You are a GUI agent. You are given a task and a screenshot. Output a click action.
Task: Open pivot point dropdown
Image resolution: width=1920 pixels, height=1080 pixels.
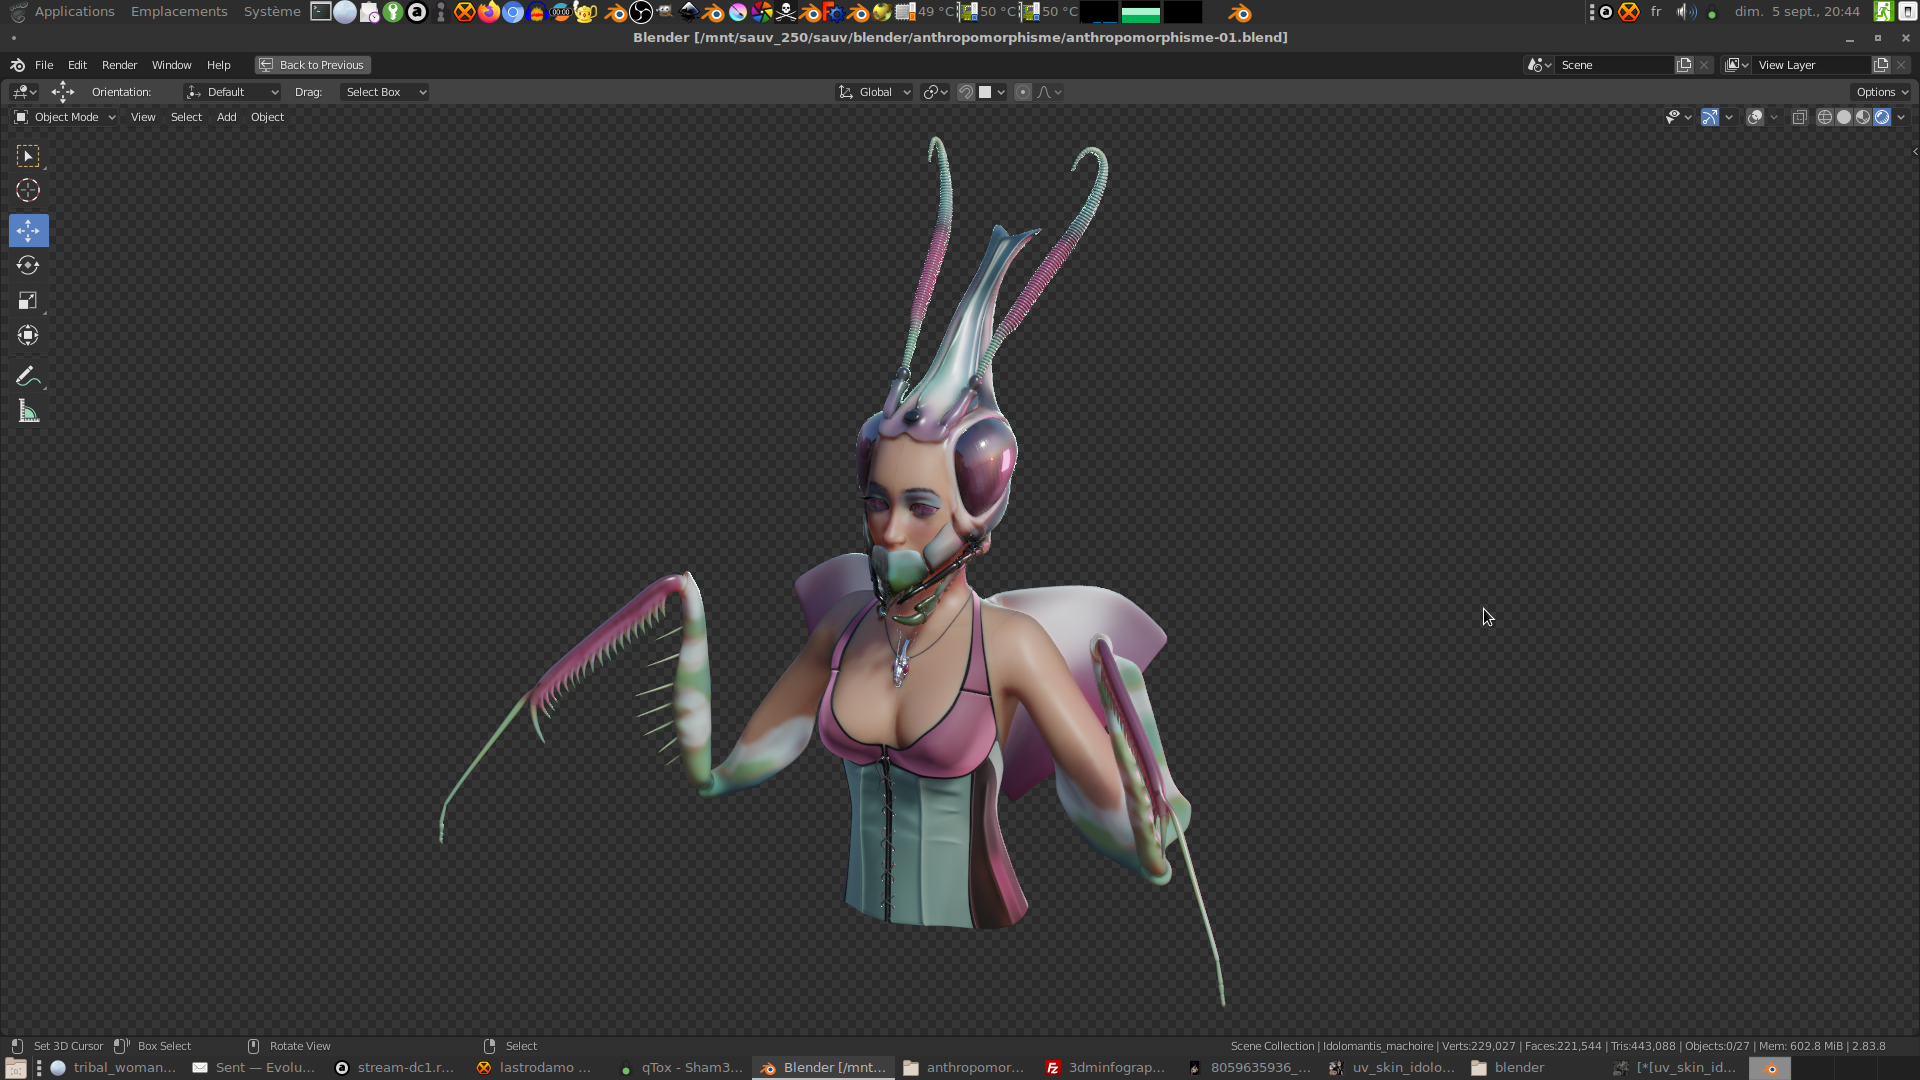click(936, 92)
